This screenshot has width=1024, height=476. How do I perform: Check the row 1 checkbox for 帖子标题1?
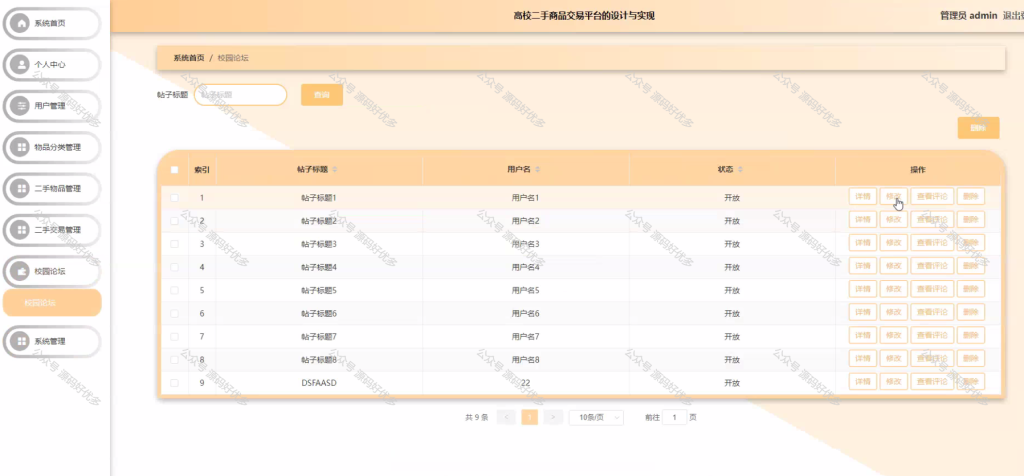coord(174,197)
